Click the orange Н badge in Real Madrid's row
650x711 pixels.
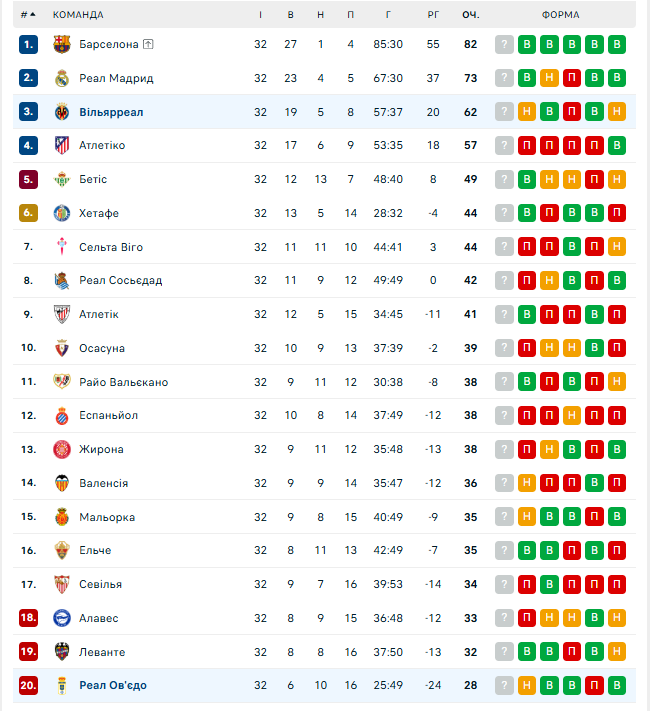pos(549,78)
